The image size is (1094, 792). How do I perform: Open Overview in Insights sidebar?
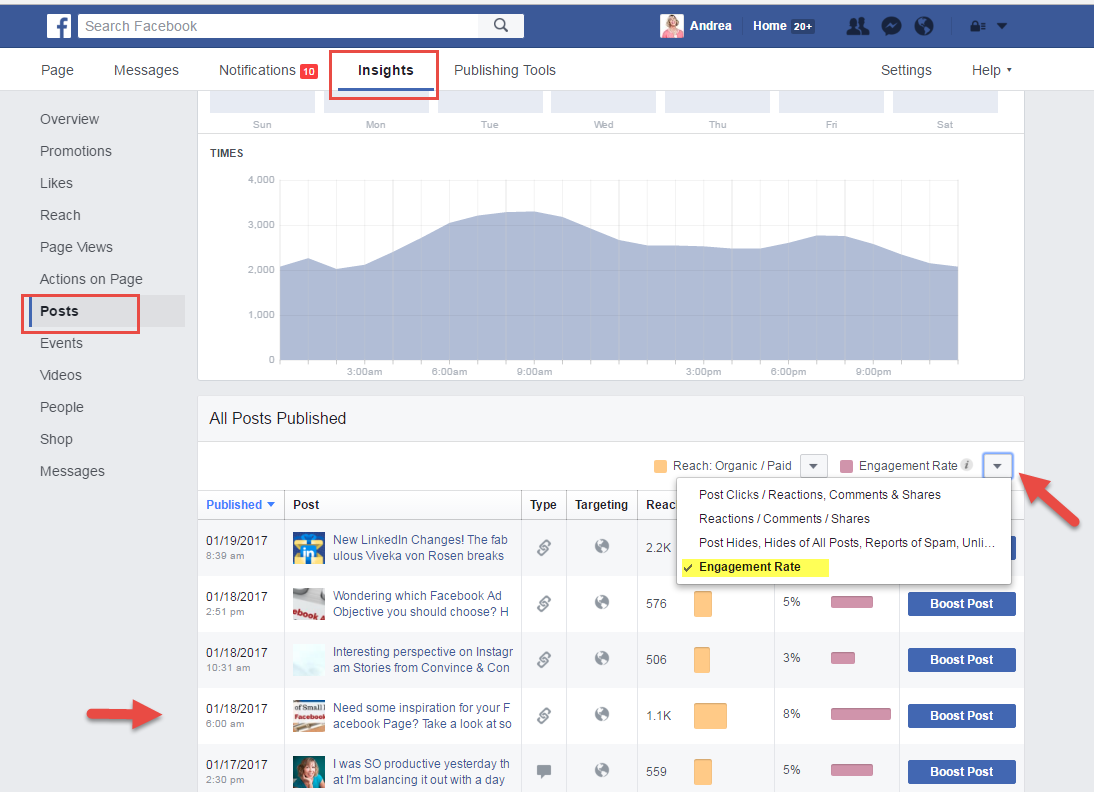(70, 119)
